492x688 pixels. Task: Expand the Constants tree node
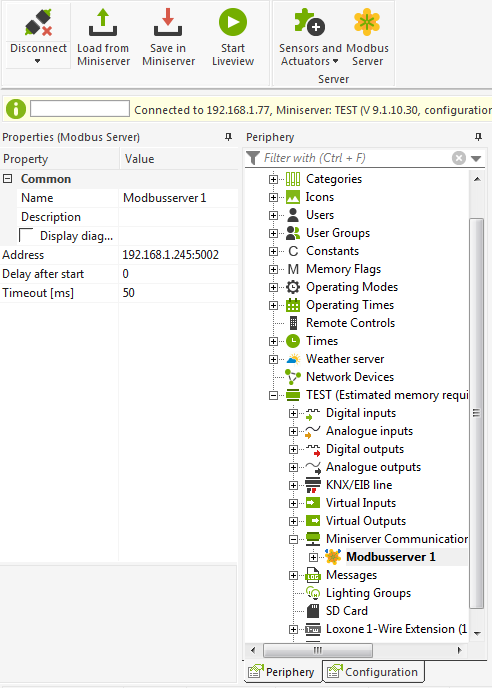tap(273, 251)
